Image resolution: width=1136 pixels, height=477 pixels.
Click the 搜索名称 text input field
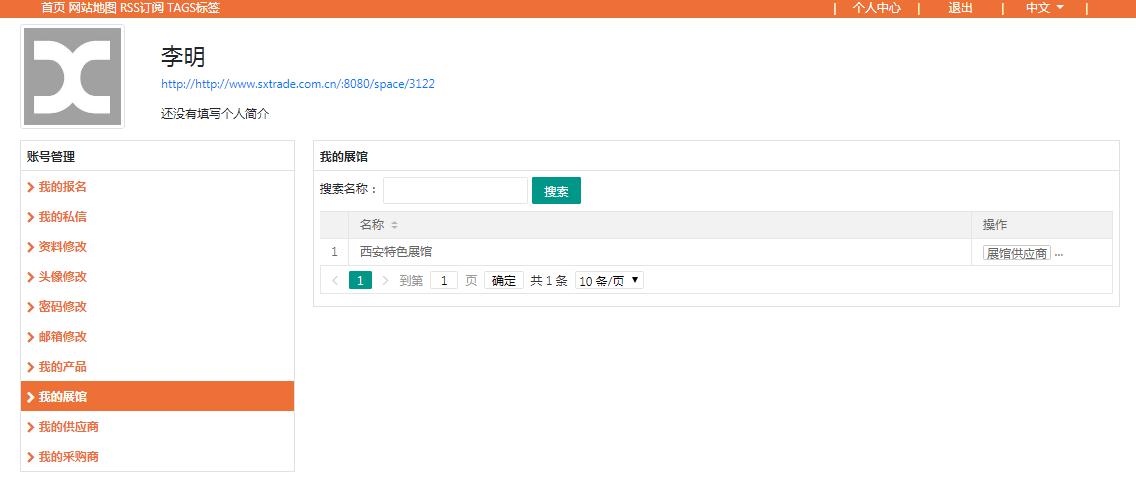coord(455,191)
